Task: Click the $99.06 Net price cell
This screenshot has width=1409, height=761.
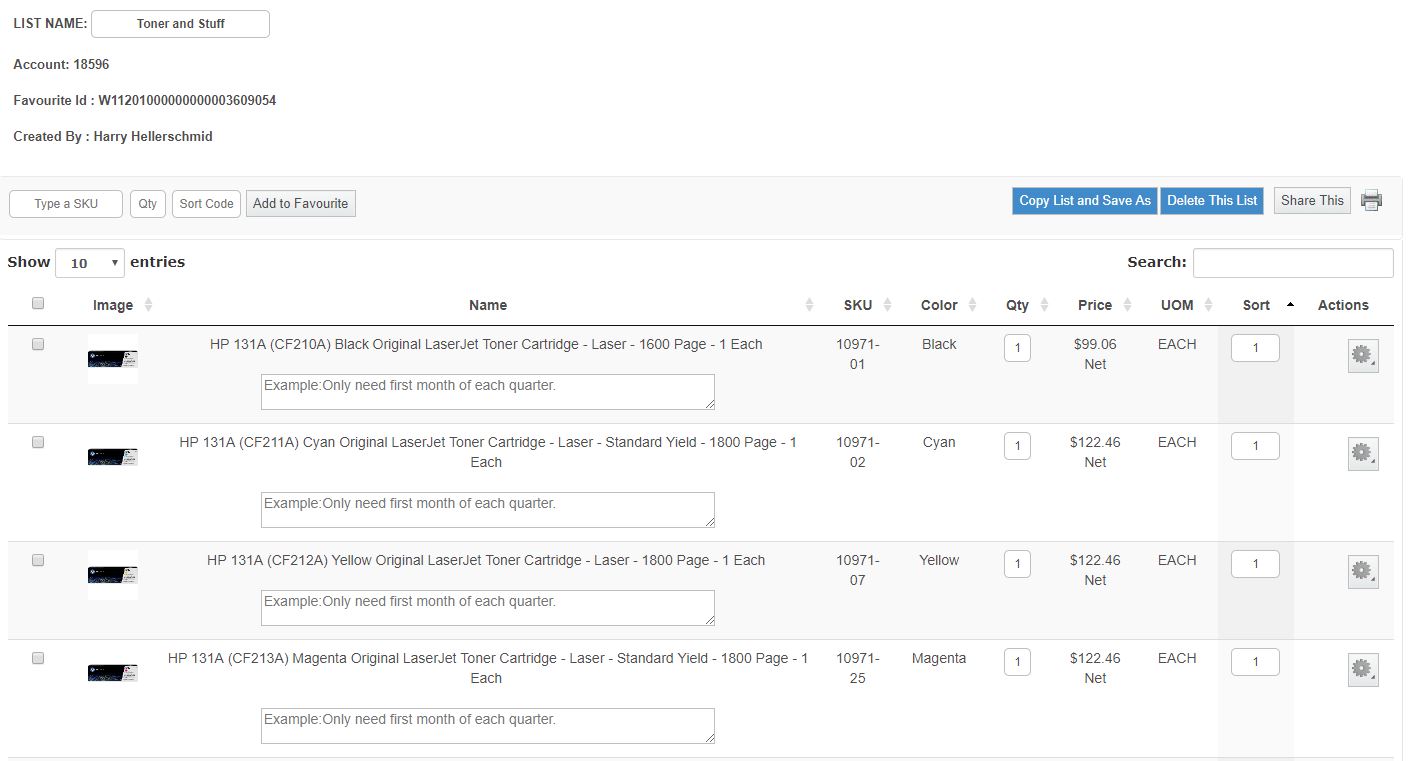Action: [x=1095, y=354]
